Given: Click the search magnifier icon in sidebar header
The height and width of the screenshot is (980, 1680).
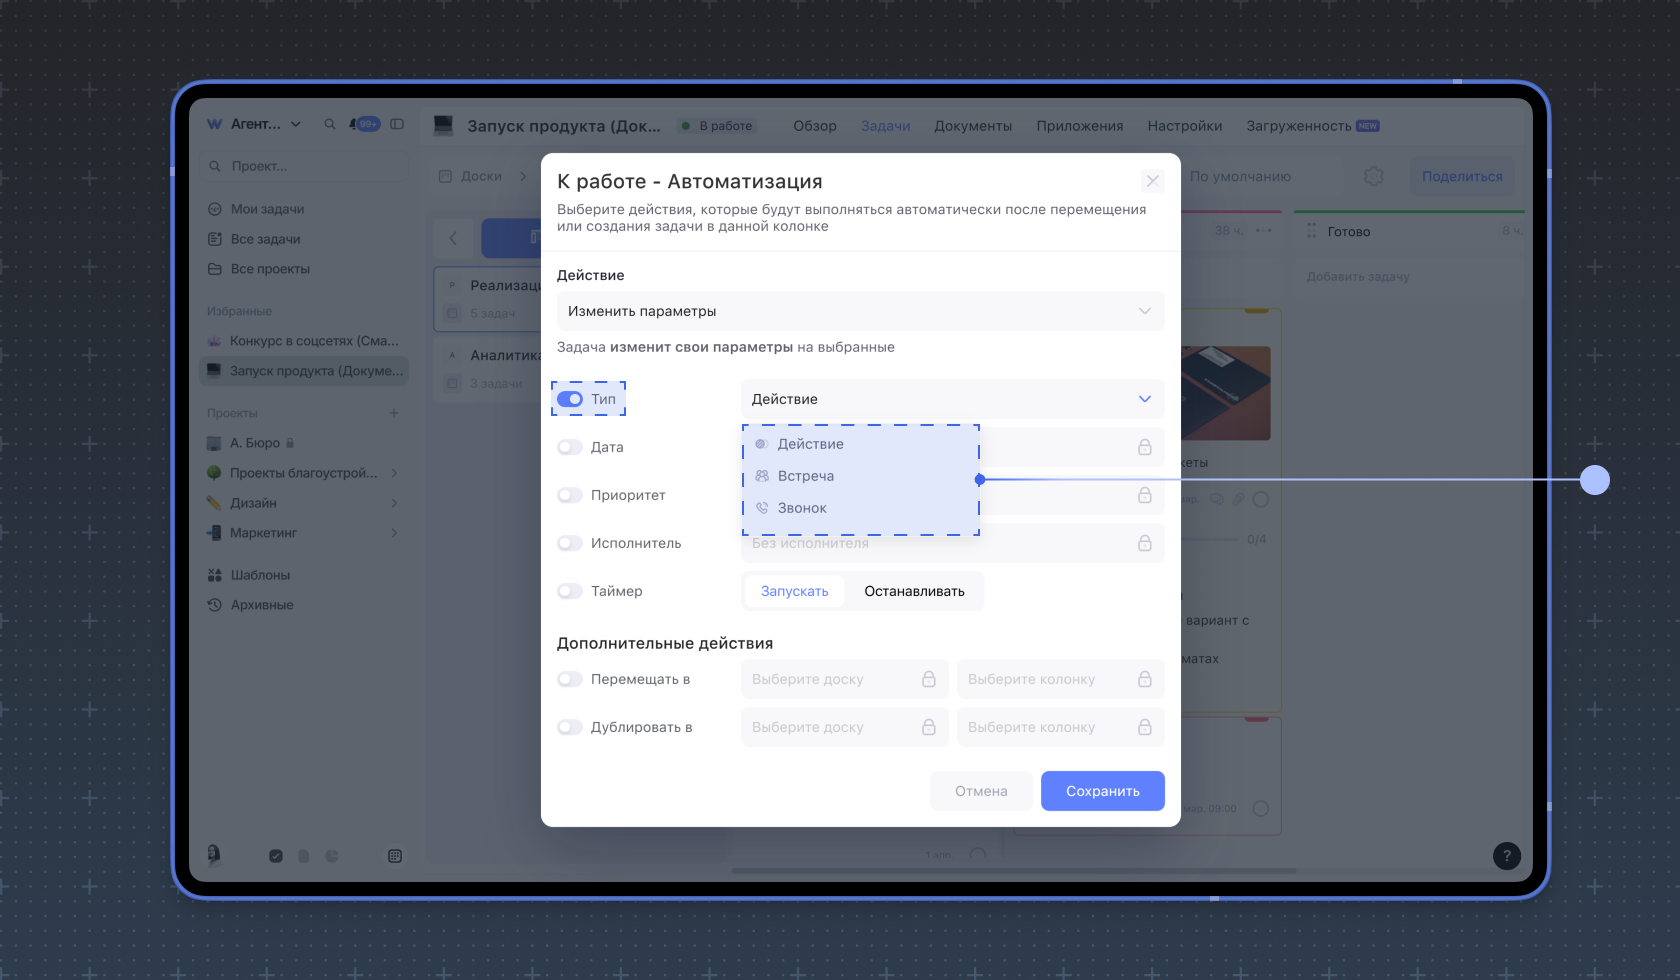Looking at the screenshot, I should [330, 124].
